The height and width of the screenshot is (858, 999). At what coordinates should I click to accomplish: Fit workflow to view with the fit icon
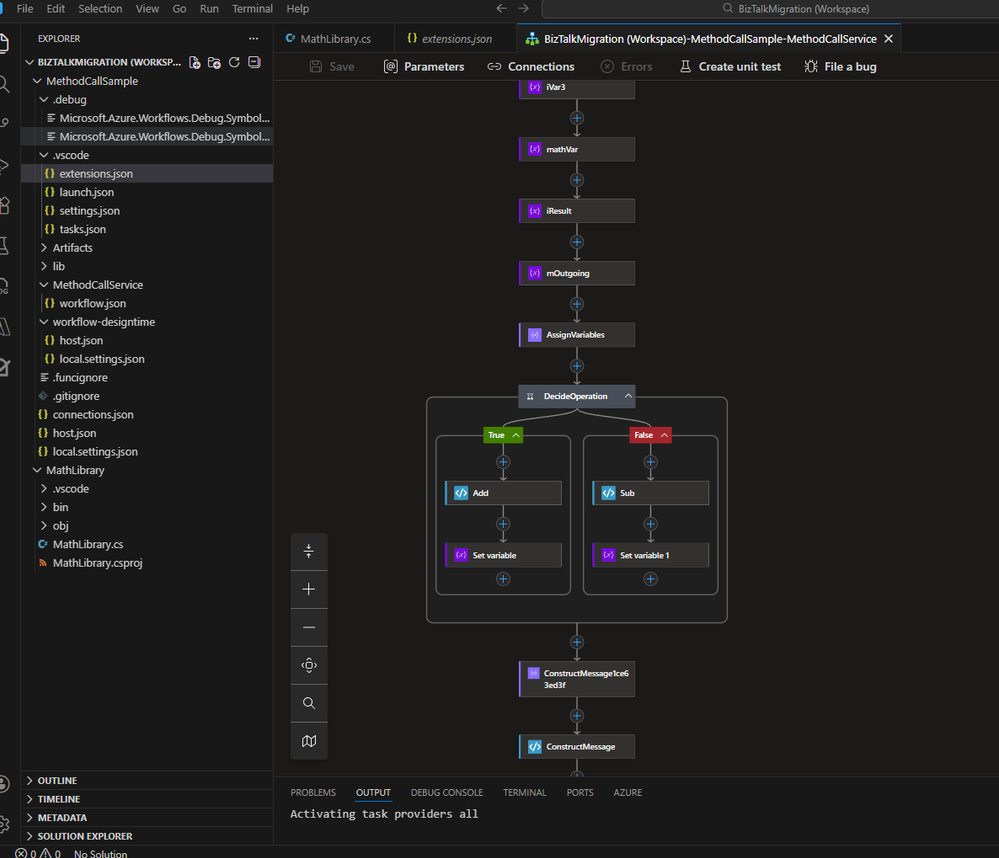(309, 665)
